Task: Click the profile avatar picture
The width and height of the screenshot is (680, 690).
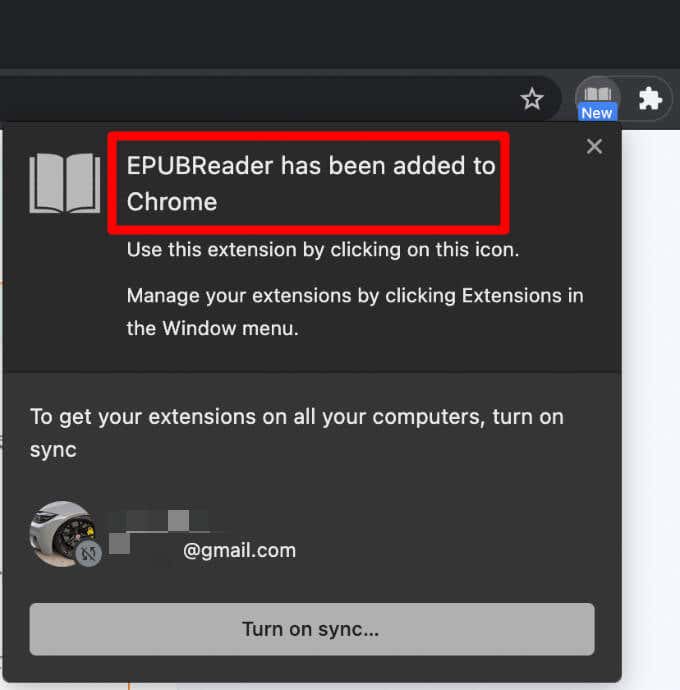Action: (62, 533)
